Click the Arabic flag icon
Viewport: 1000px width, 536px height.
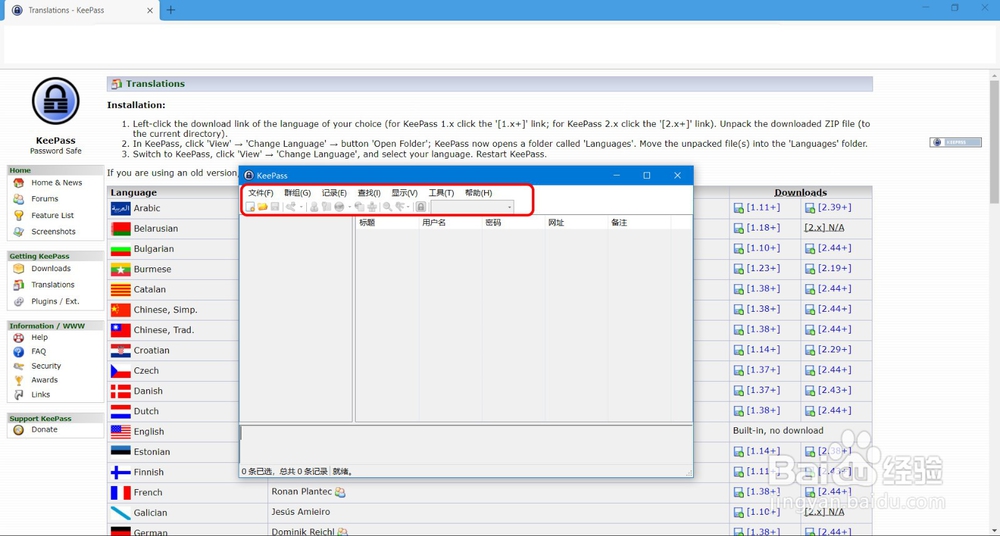(121, 209)
